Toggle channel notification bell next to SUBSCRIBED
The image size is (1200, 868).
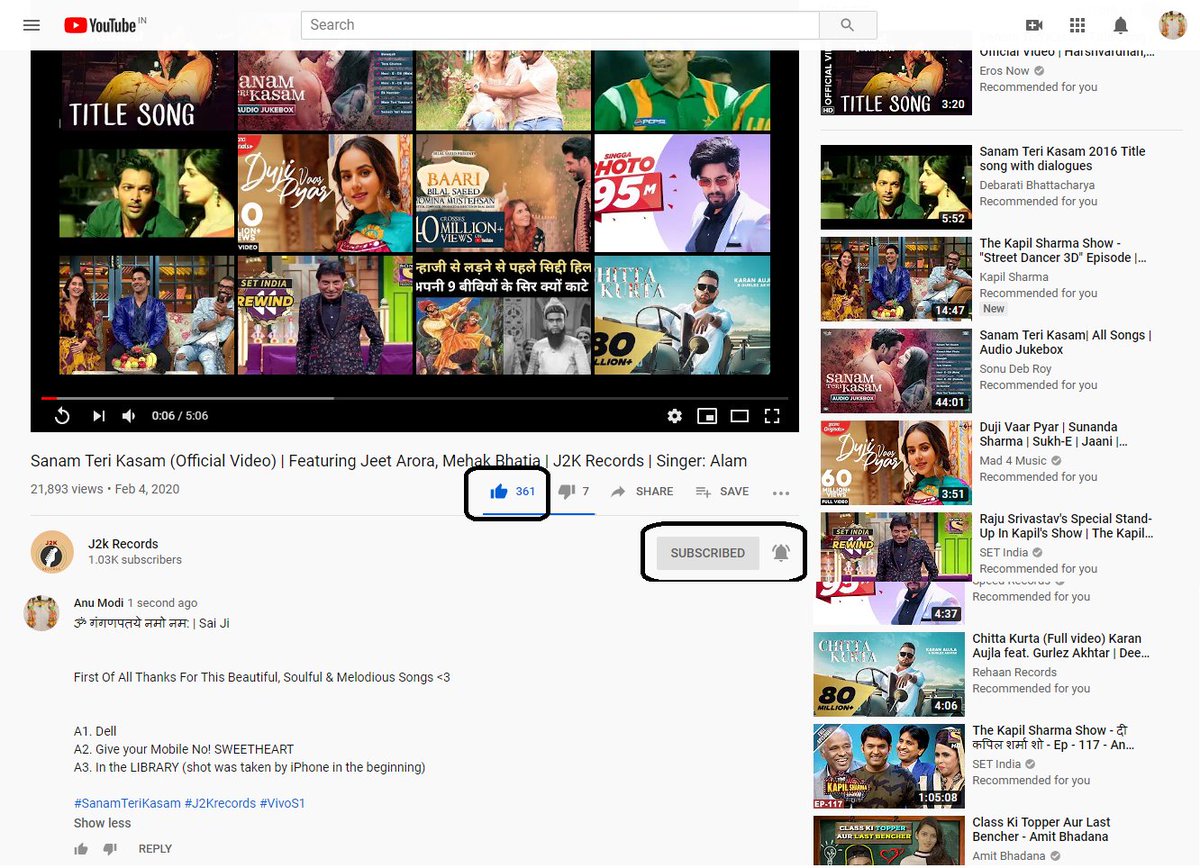(781, 552)
